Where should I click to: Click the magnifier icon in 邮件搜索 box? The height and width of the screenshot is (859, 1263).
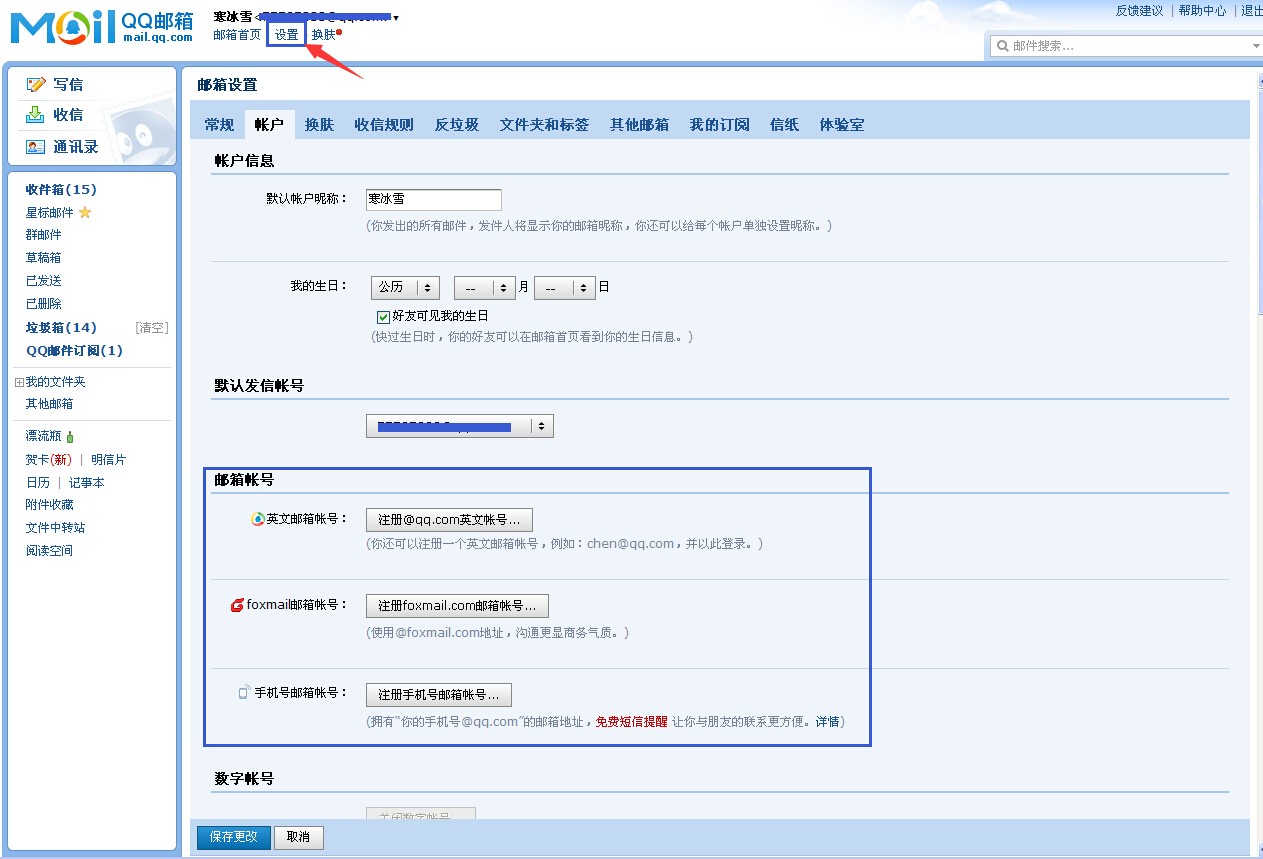[1001, 45]
